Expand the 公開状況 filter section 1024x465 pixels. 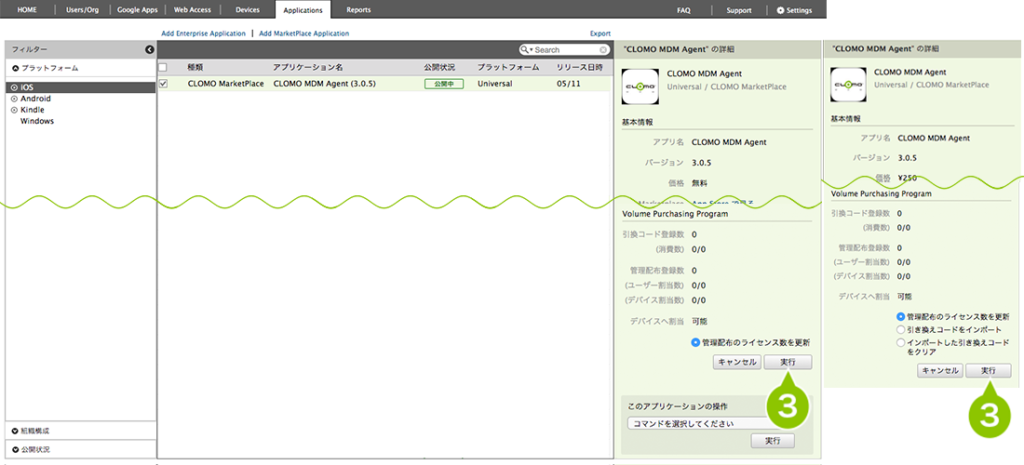click(x=16, y=449)
